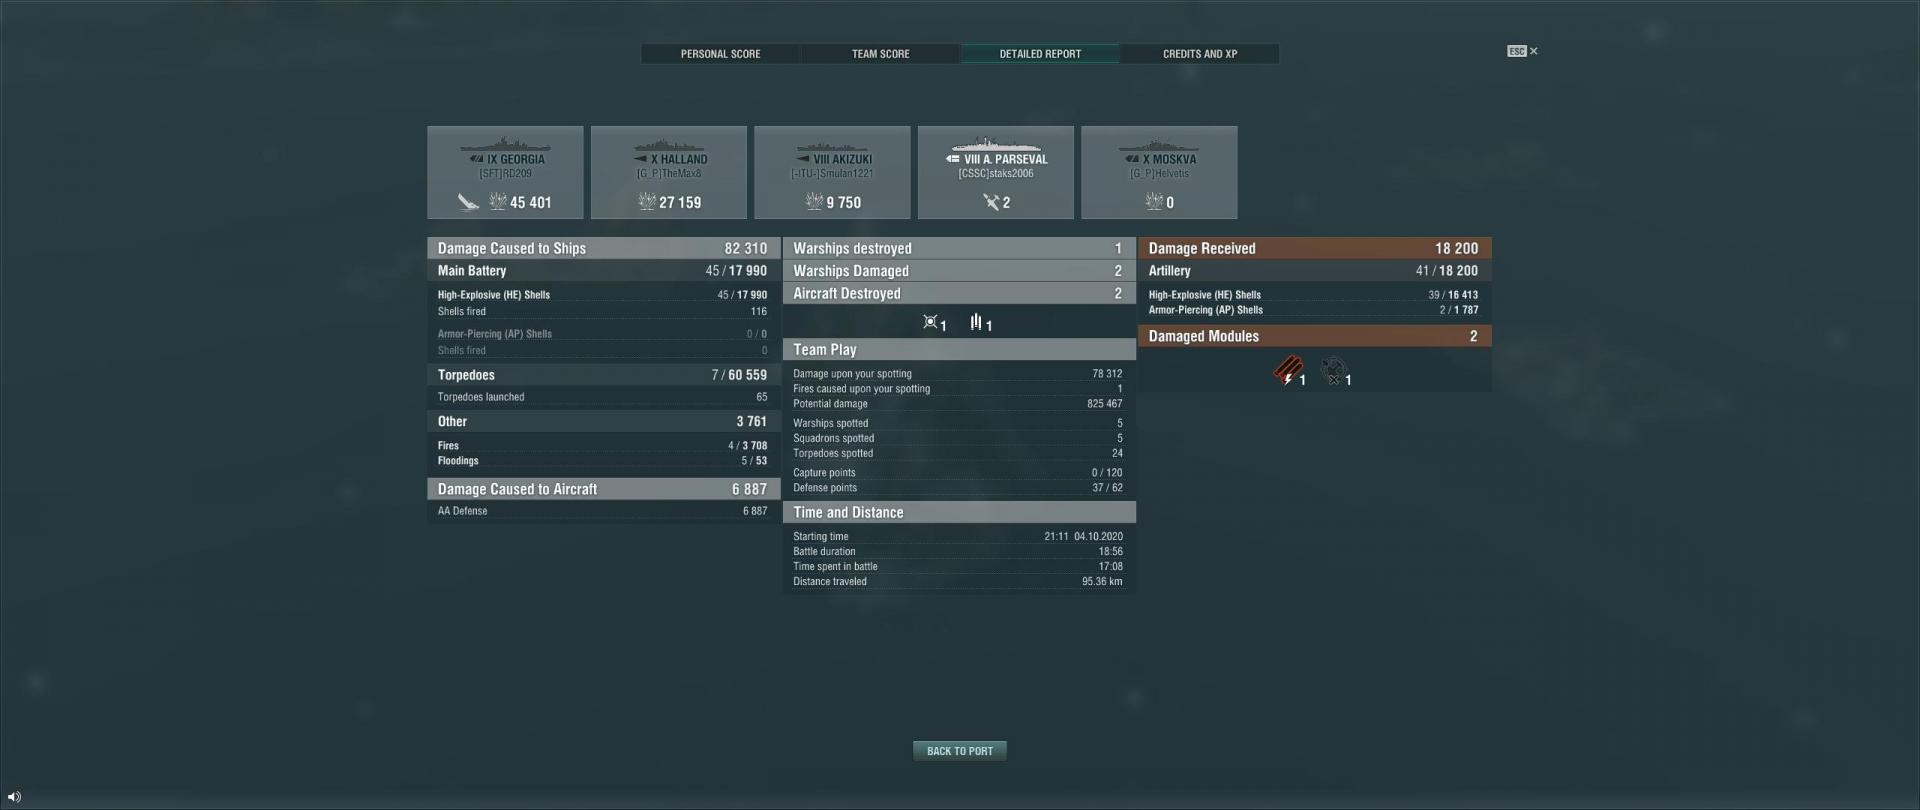Click the damage icon next to 45 401

point(498,202)
